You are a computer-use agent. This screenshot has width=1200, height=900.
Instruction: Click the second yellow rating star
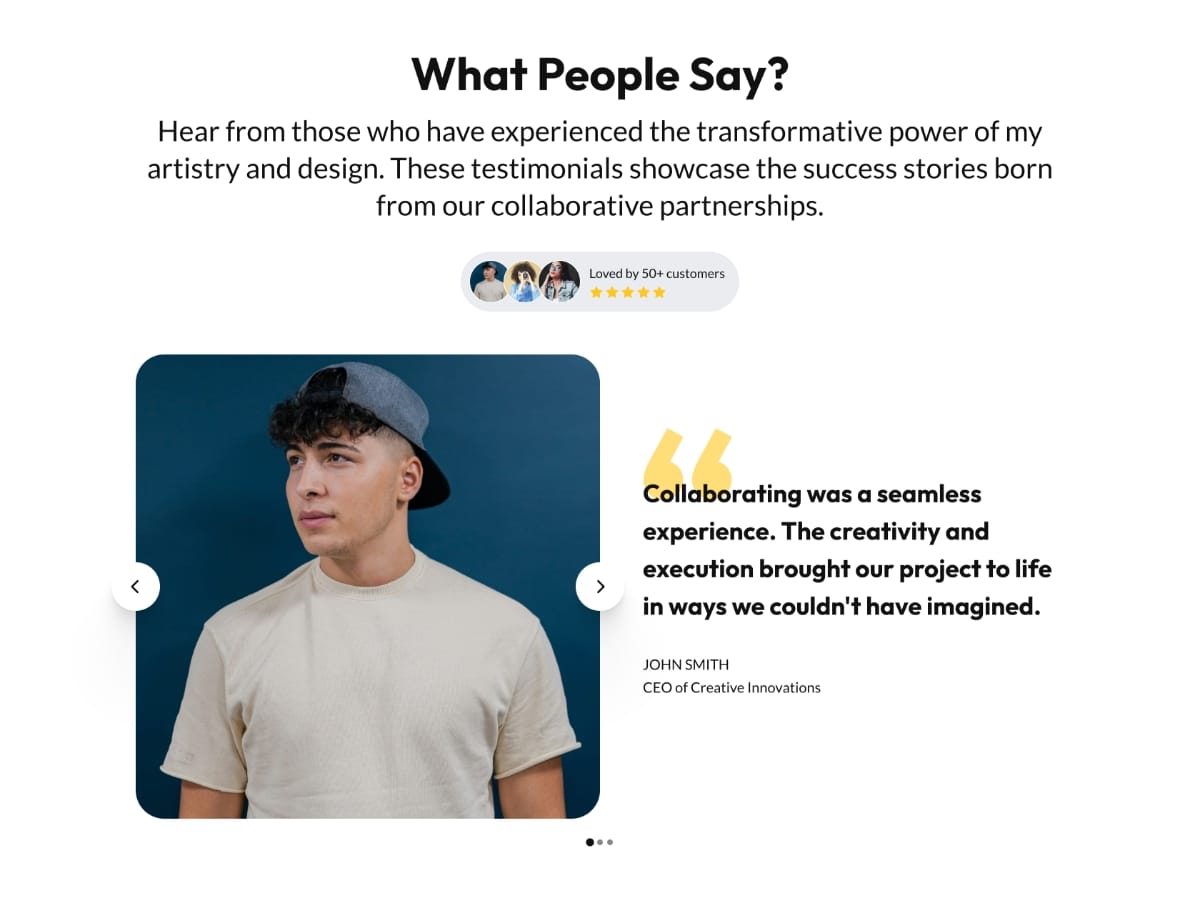(x=612, y=293)
